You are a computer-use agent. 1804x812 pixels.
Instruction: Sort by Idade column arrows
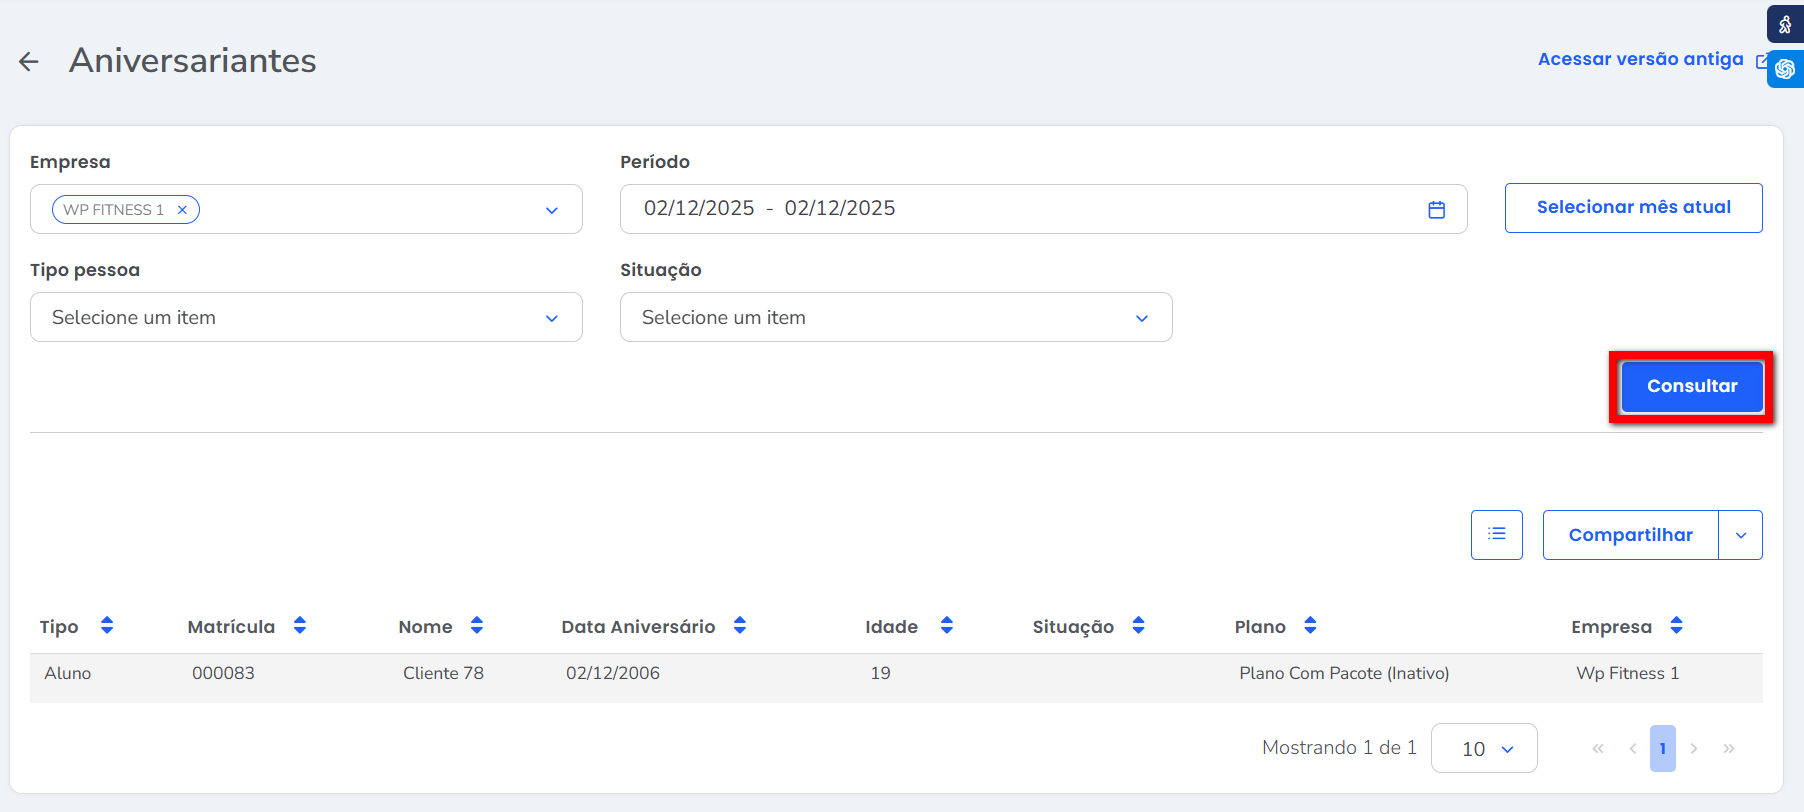tap(947, 626)
